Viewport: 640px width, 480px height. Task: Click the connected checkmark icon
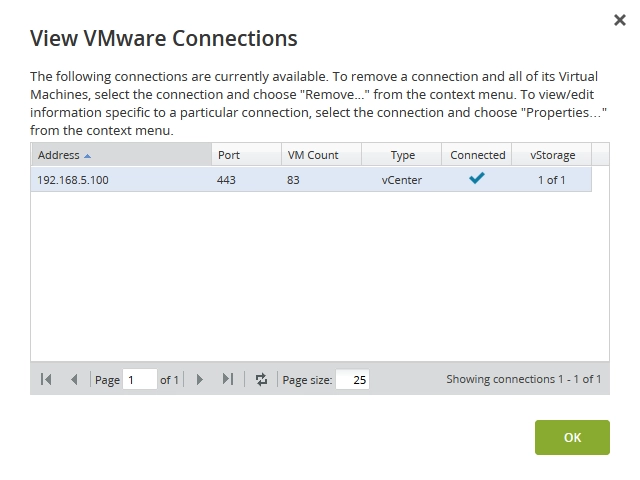click(x=477, y=178)
